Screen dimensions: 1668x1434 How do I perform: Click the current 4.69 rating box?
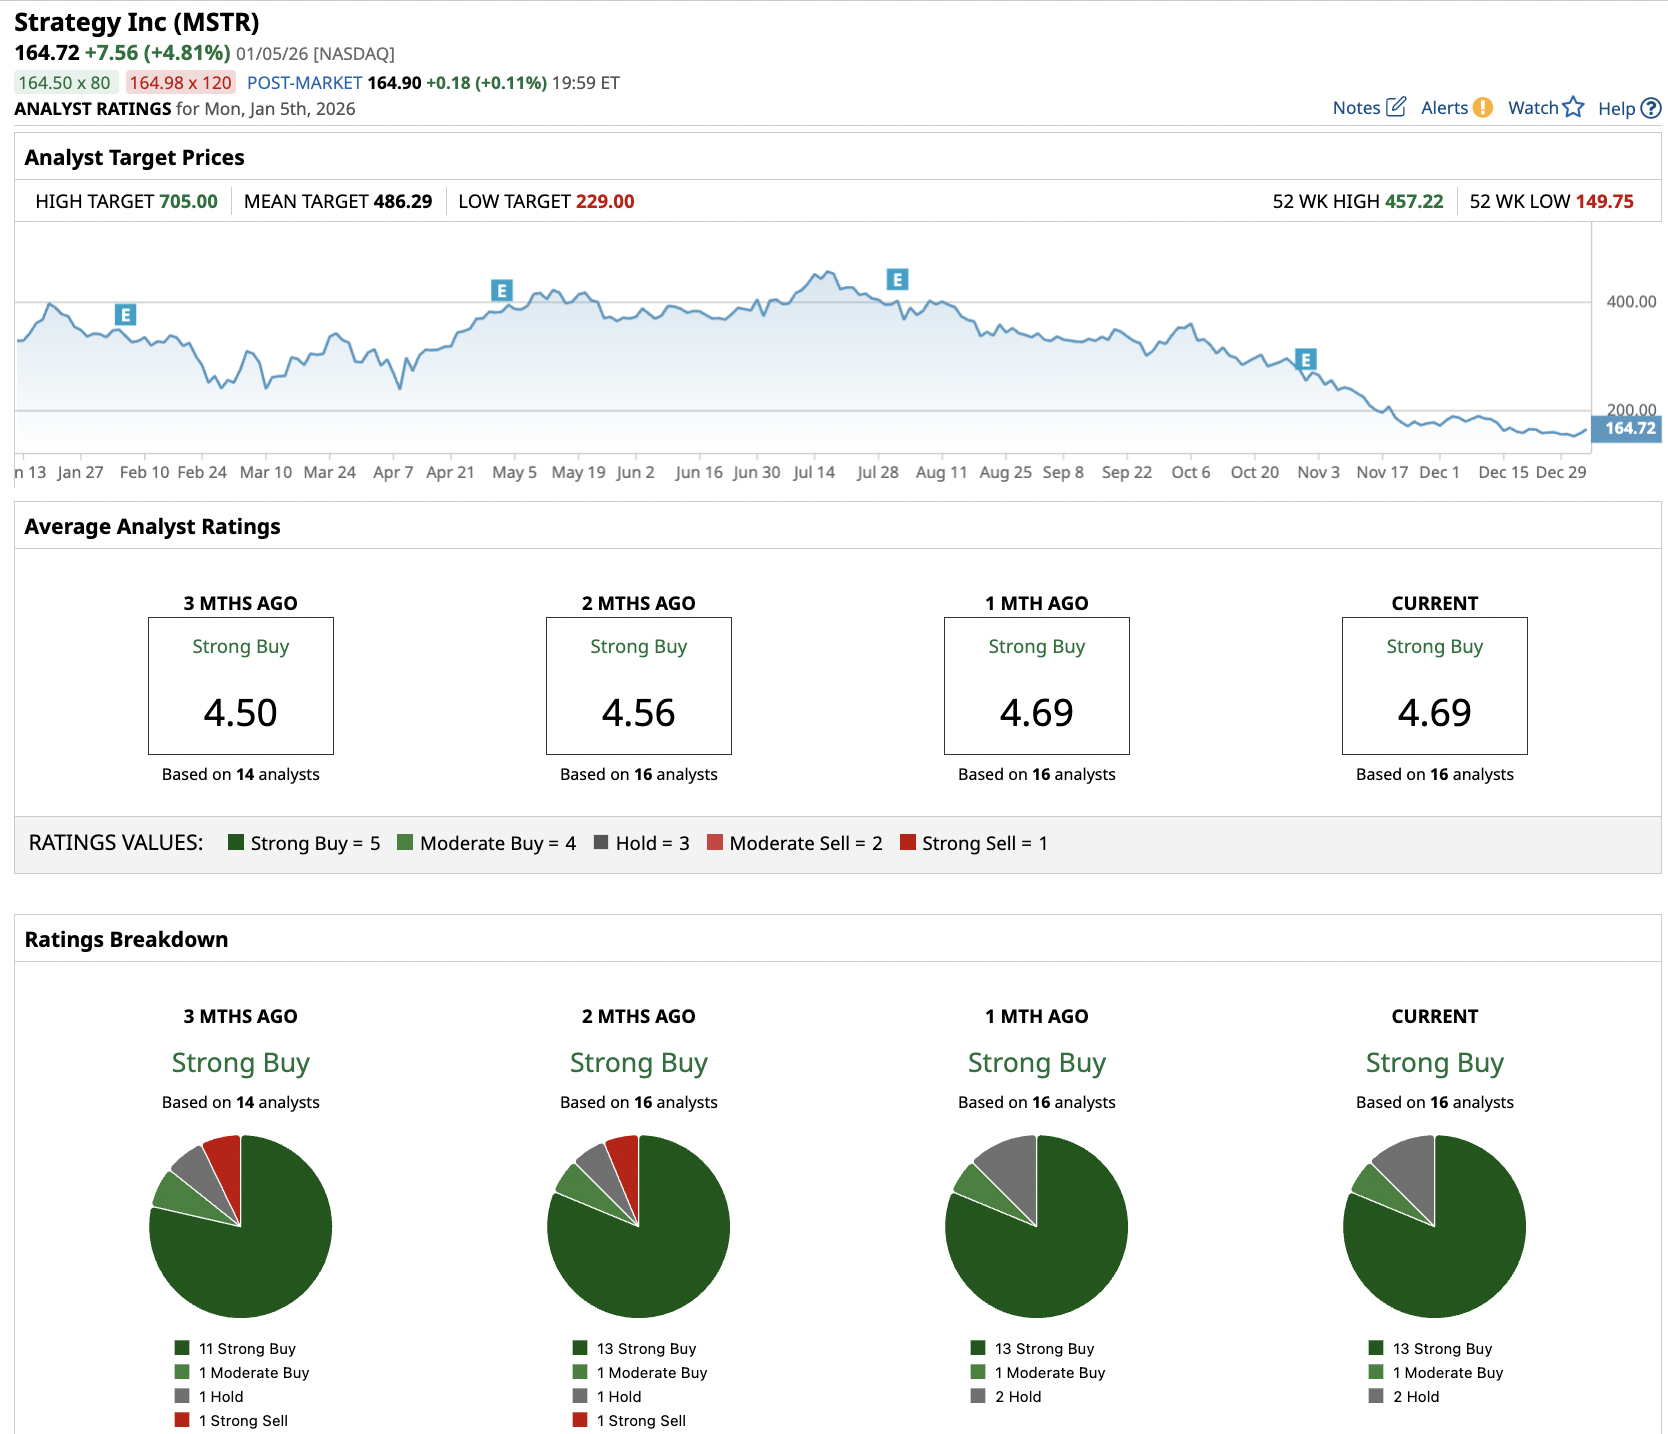(1434, 686)
